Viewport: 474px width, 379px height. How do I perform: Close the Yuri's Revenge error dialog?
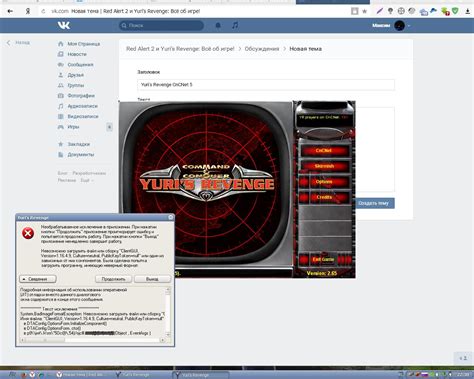(x=171, y=217)
